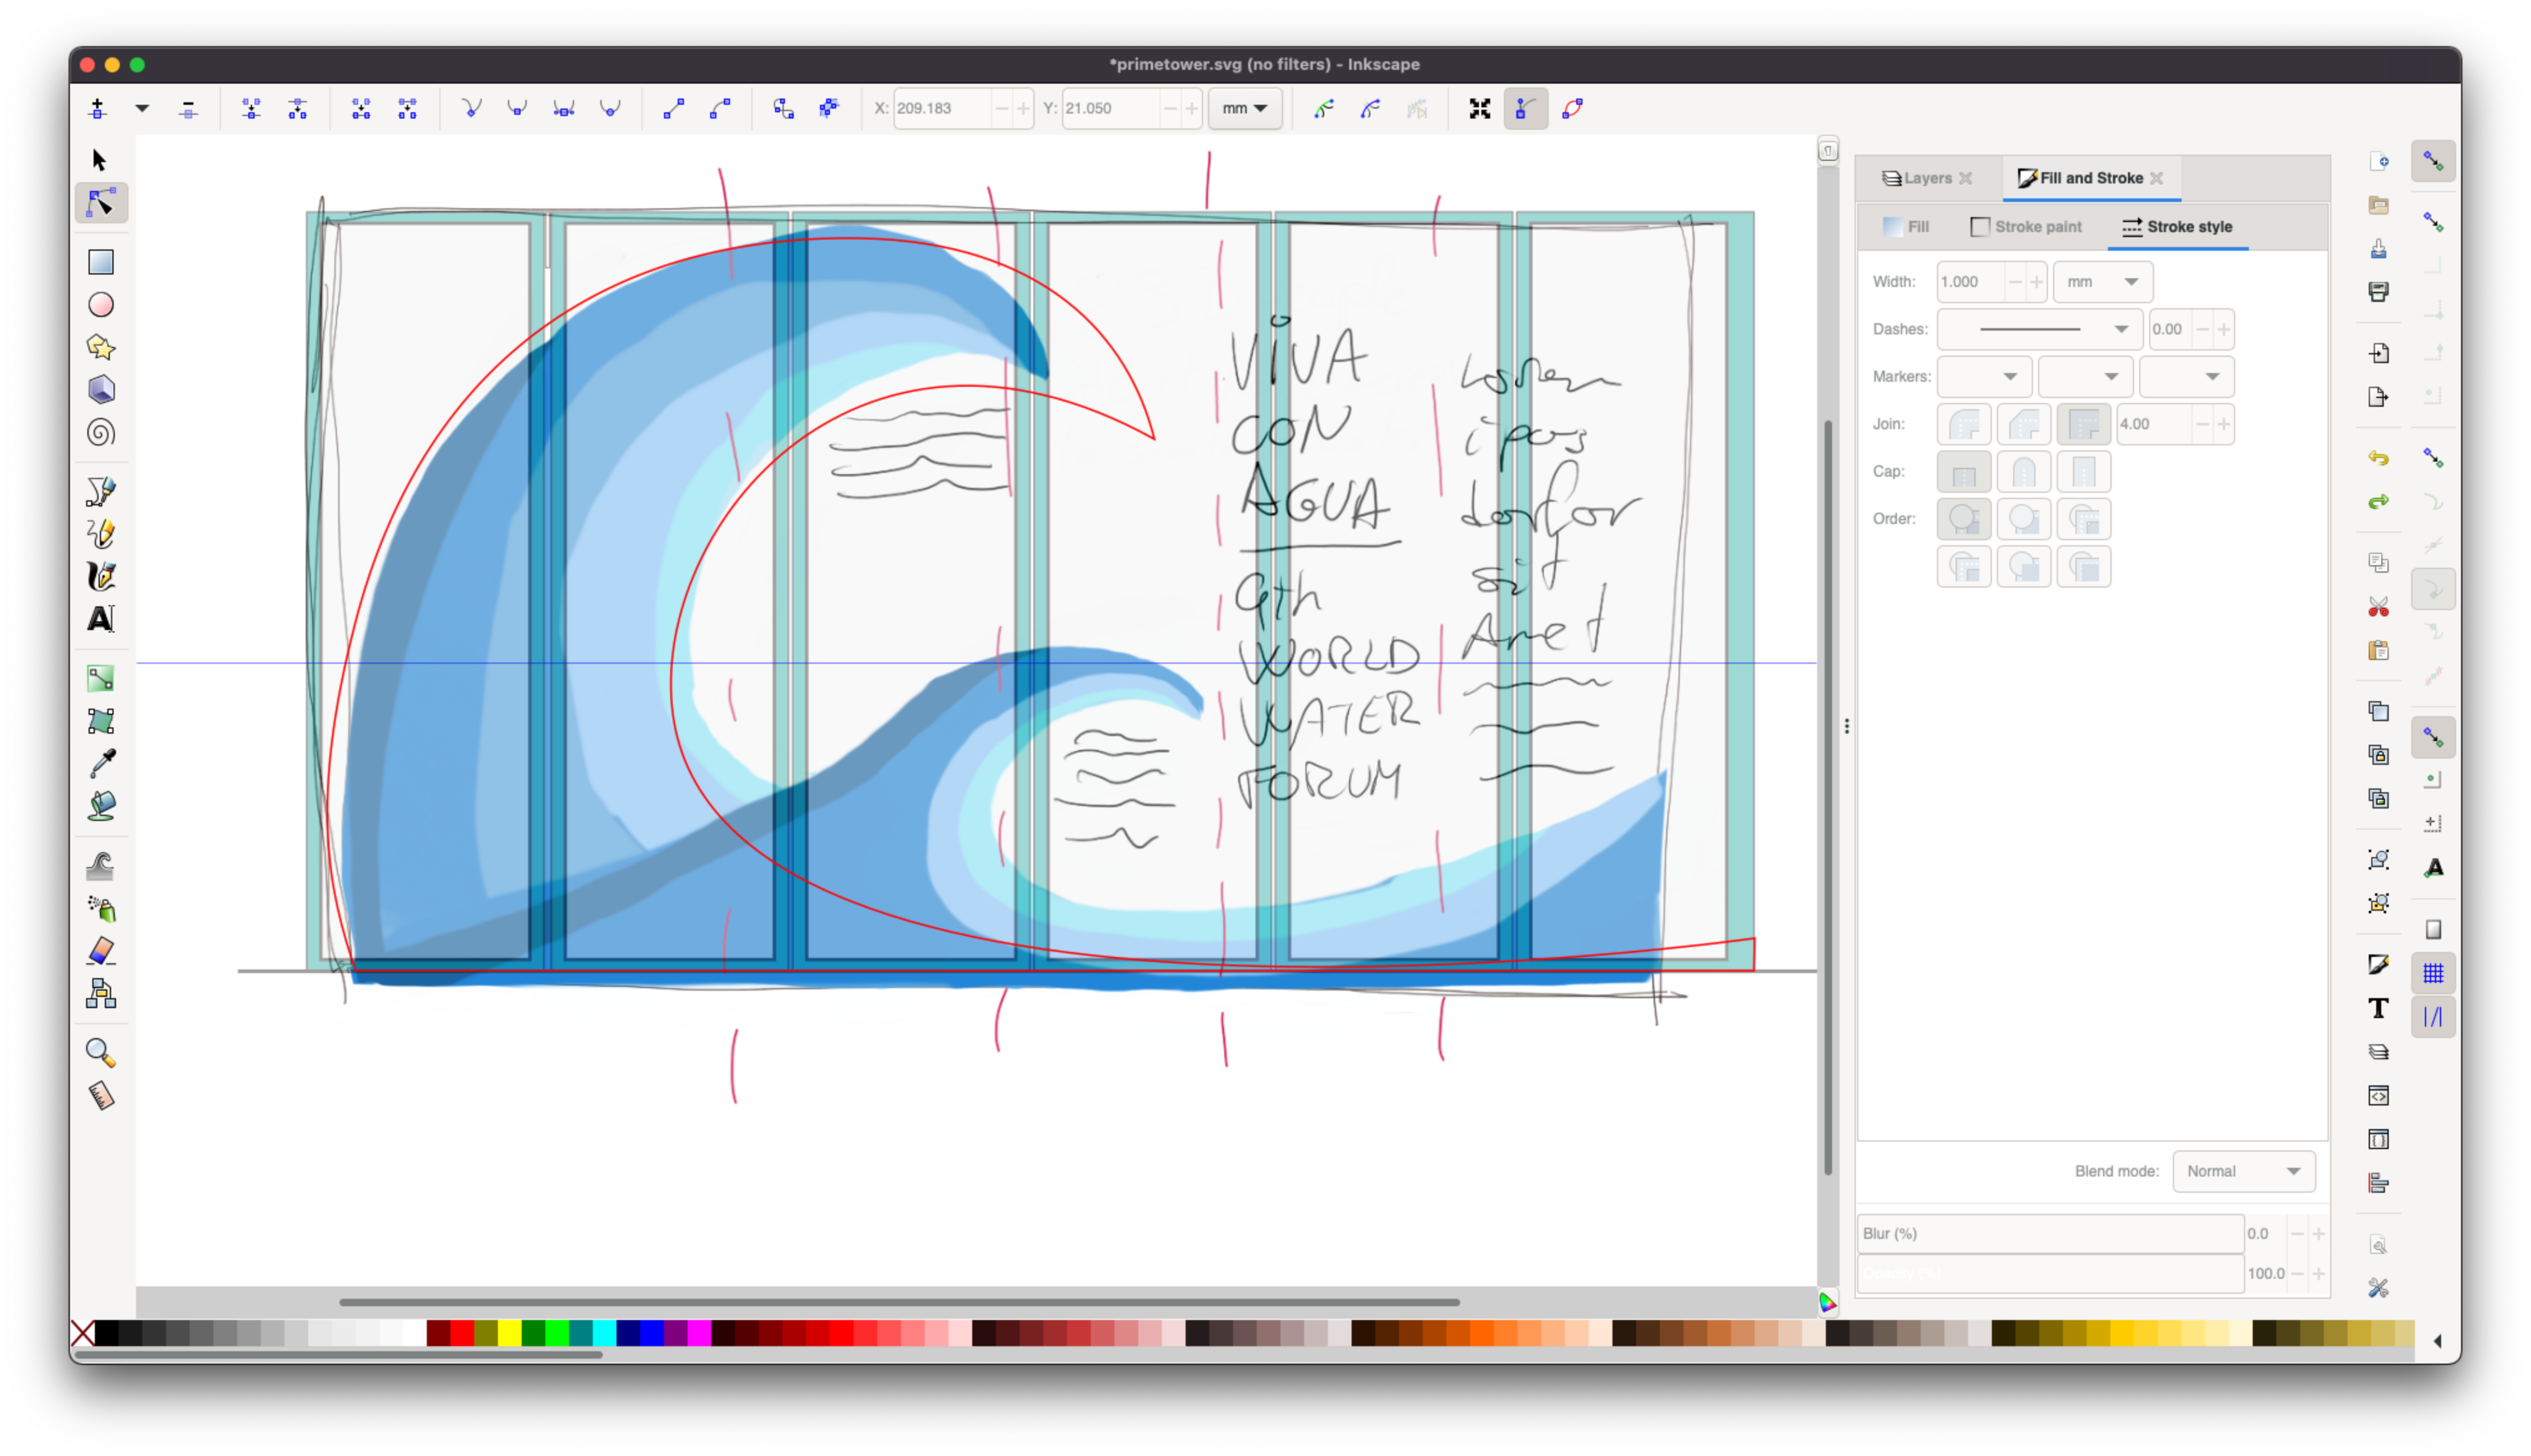Click the X coordinate input field
The height and width of the screenshot is (1456, 2531).
click(940, 109)
